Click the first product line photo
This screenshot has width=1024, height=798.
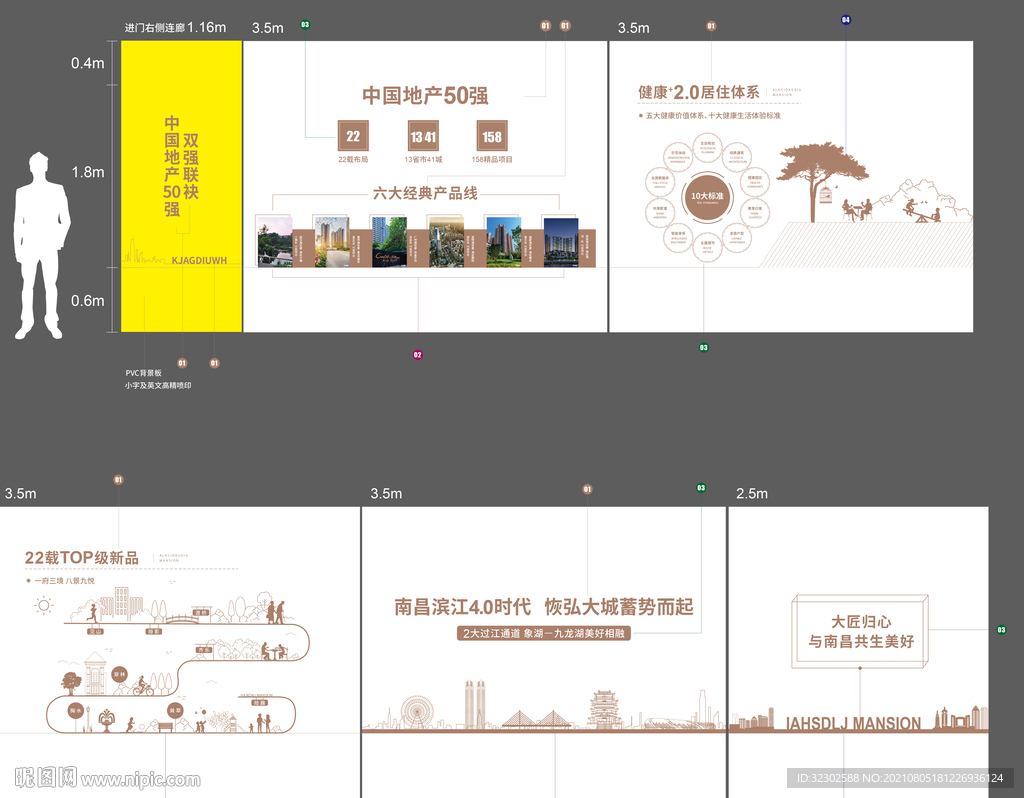pyautogui.click(x=274, y=241)
